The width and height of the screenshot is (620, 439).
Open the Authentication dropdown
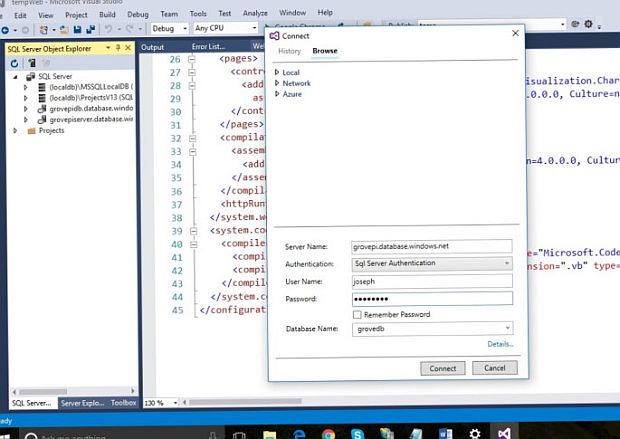pyautogui.click(x=507, y=263)
